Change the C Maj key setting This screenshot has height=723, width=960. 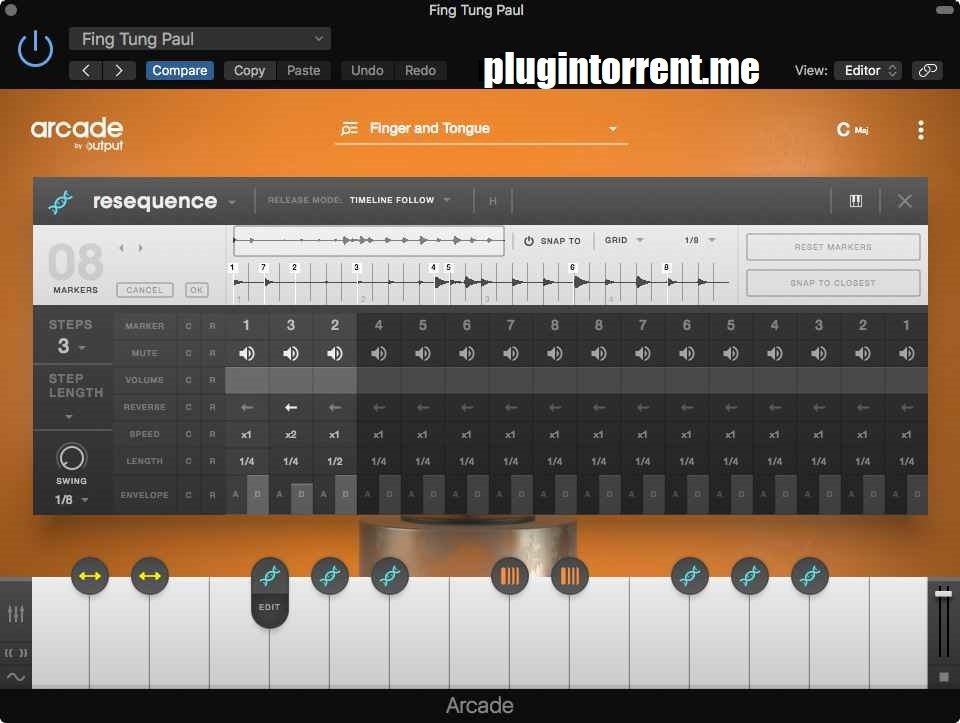[852, 130]
